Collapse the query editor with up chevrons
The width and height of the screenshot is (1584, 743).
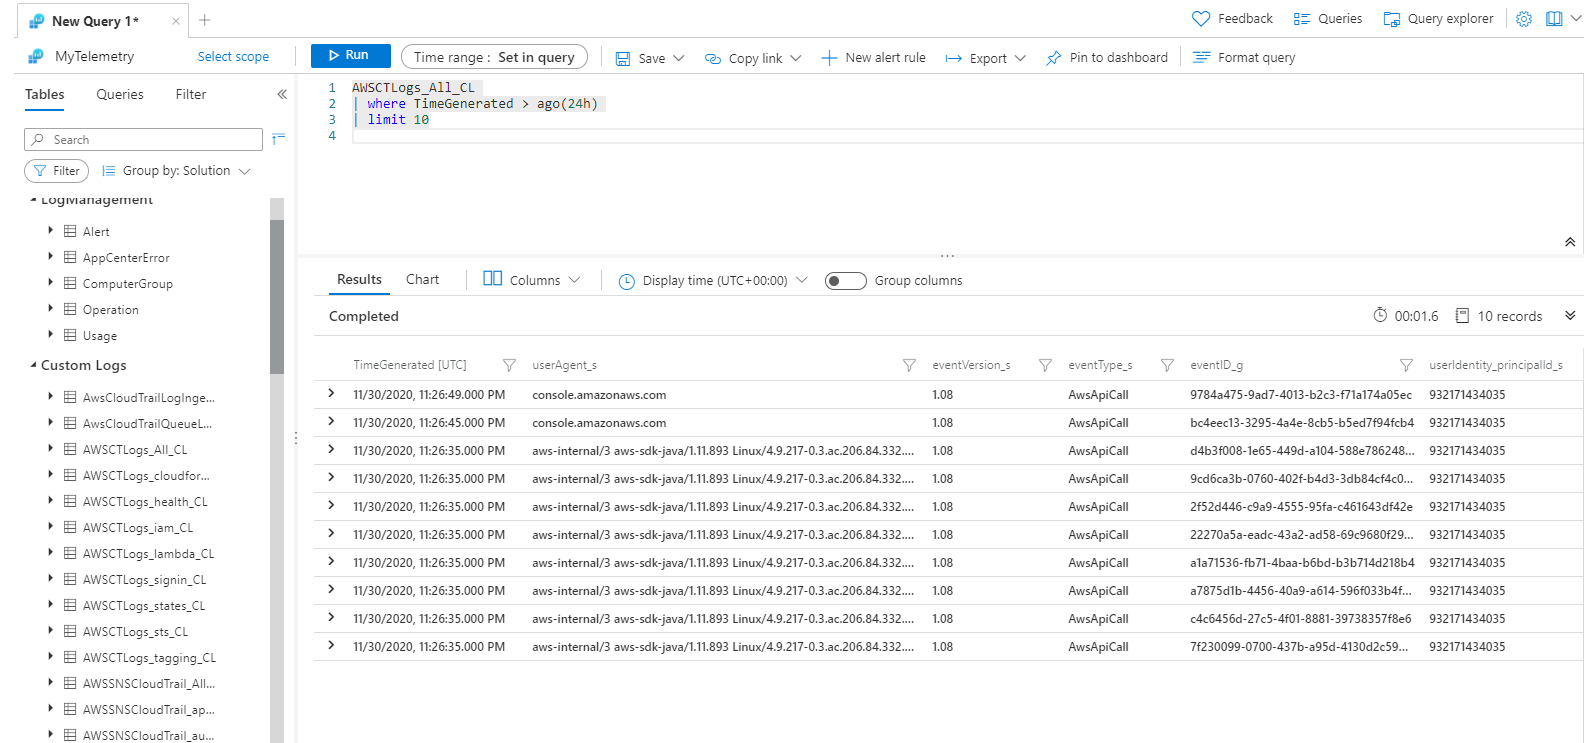(1570, 242)
